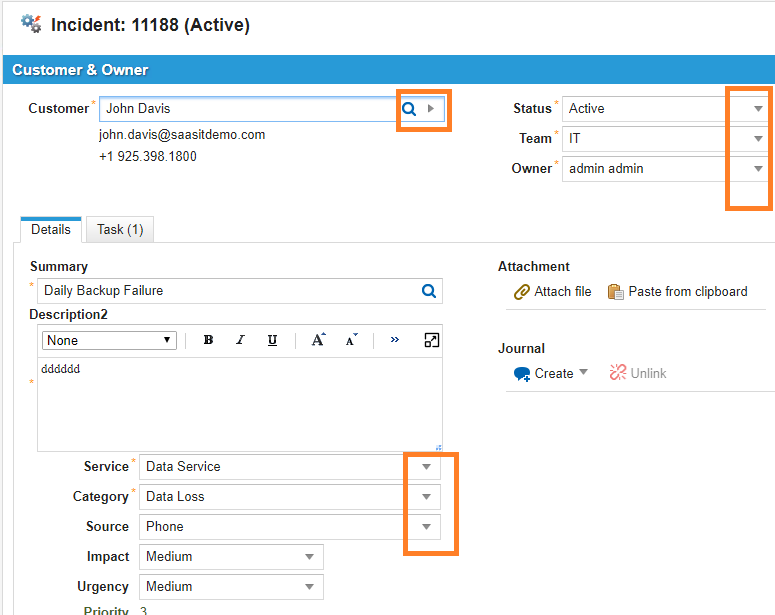
Task: Apply bold formatting in the Description editor
Action: (208, 340)
